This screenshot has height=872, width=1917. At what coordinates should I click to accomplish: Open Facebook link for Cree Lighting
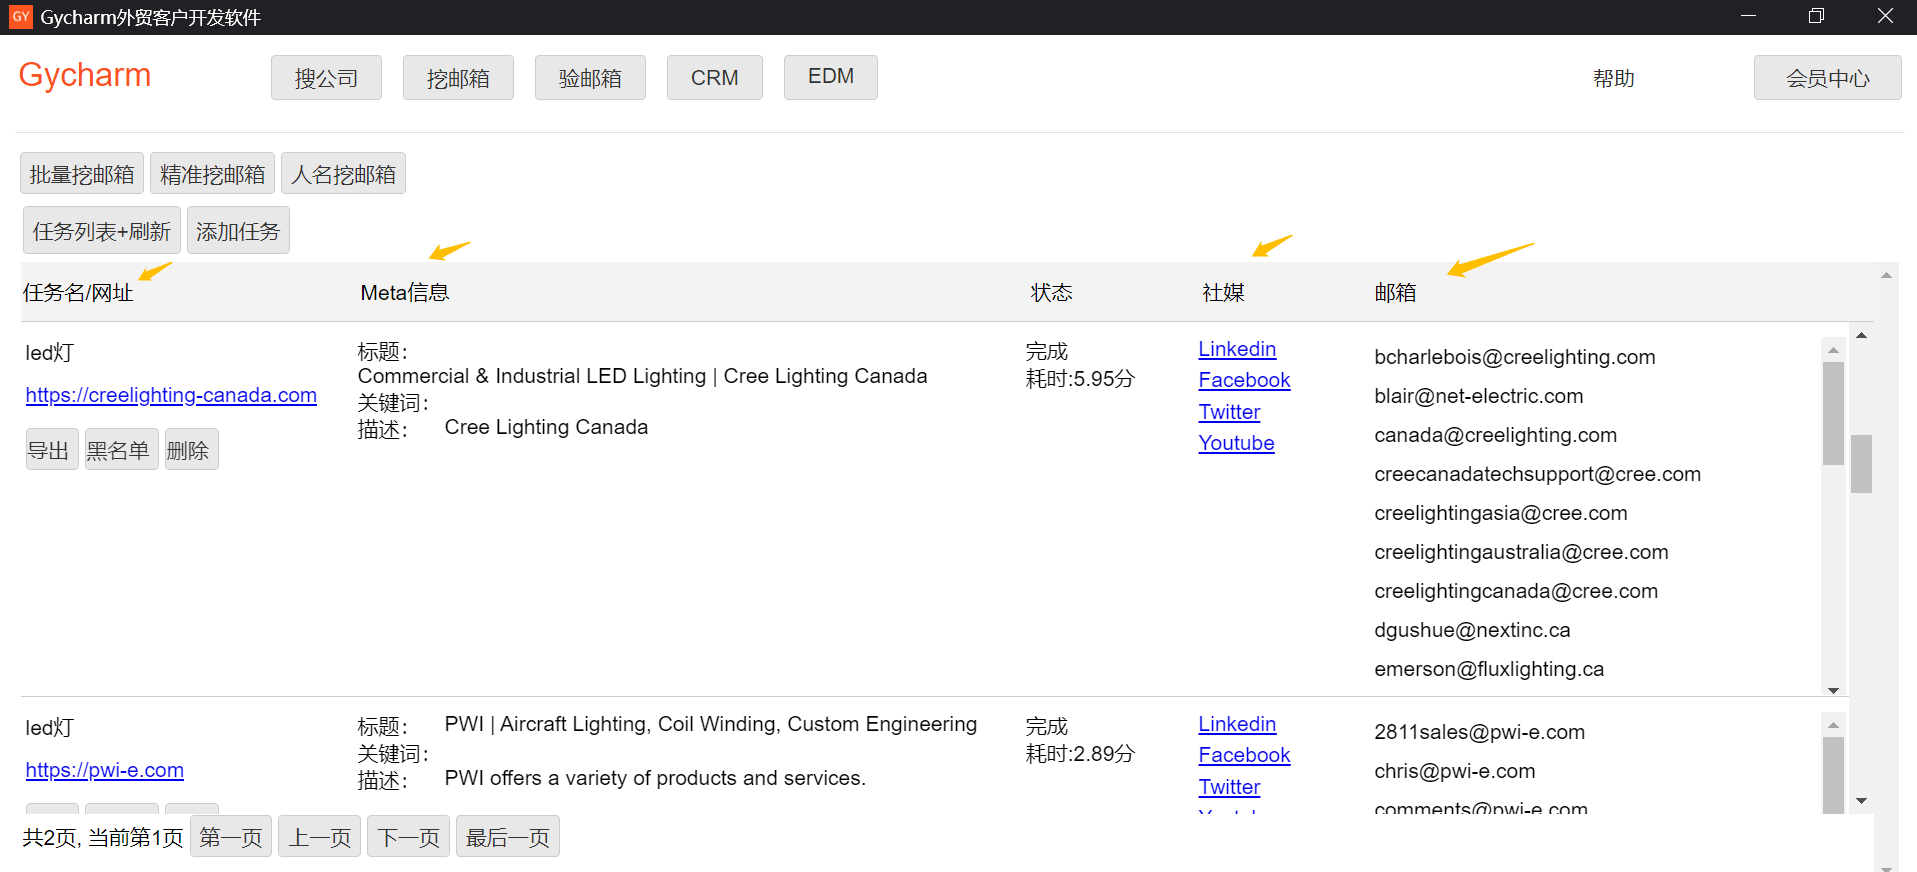[1244, 380]
